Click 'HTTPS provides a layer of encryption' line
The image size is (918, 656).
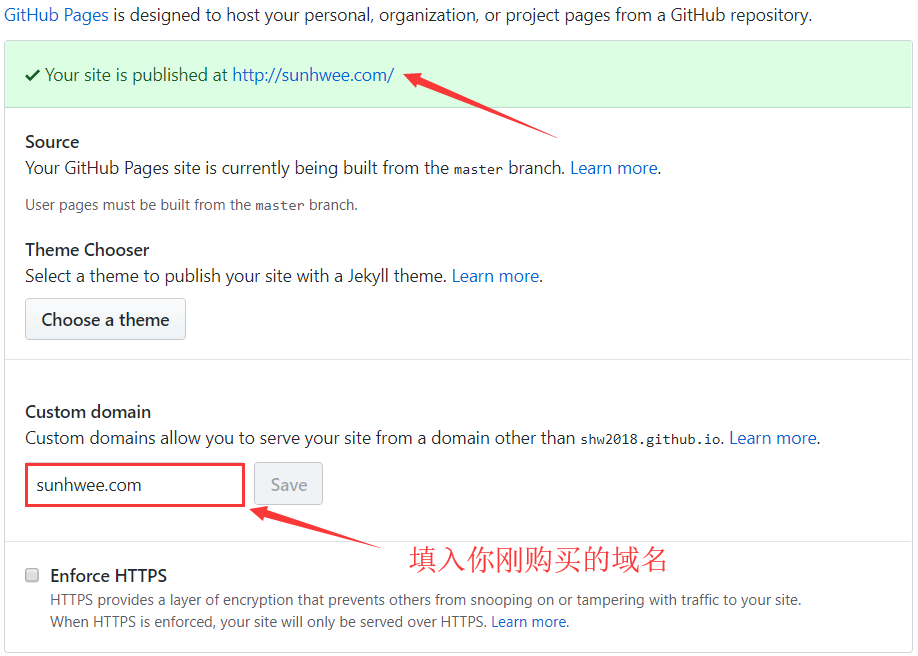pos(426,600)
